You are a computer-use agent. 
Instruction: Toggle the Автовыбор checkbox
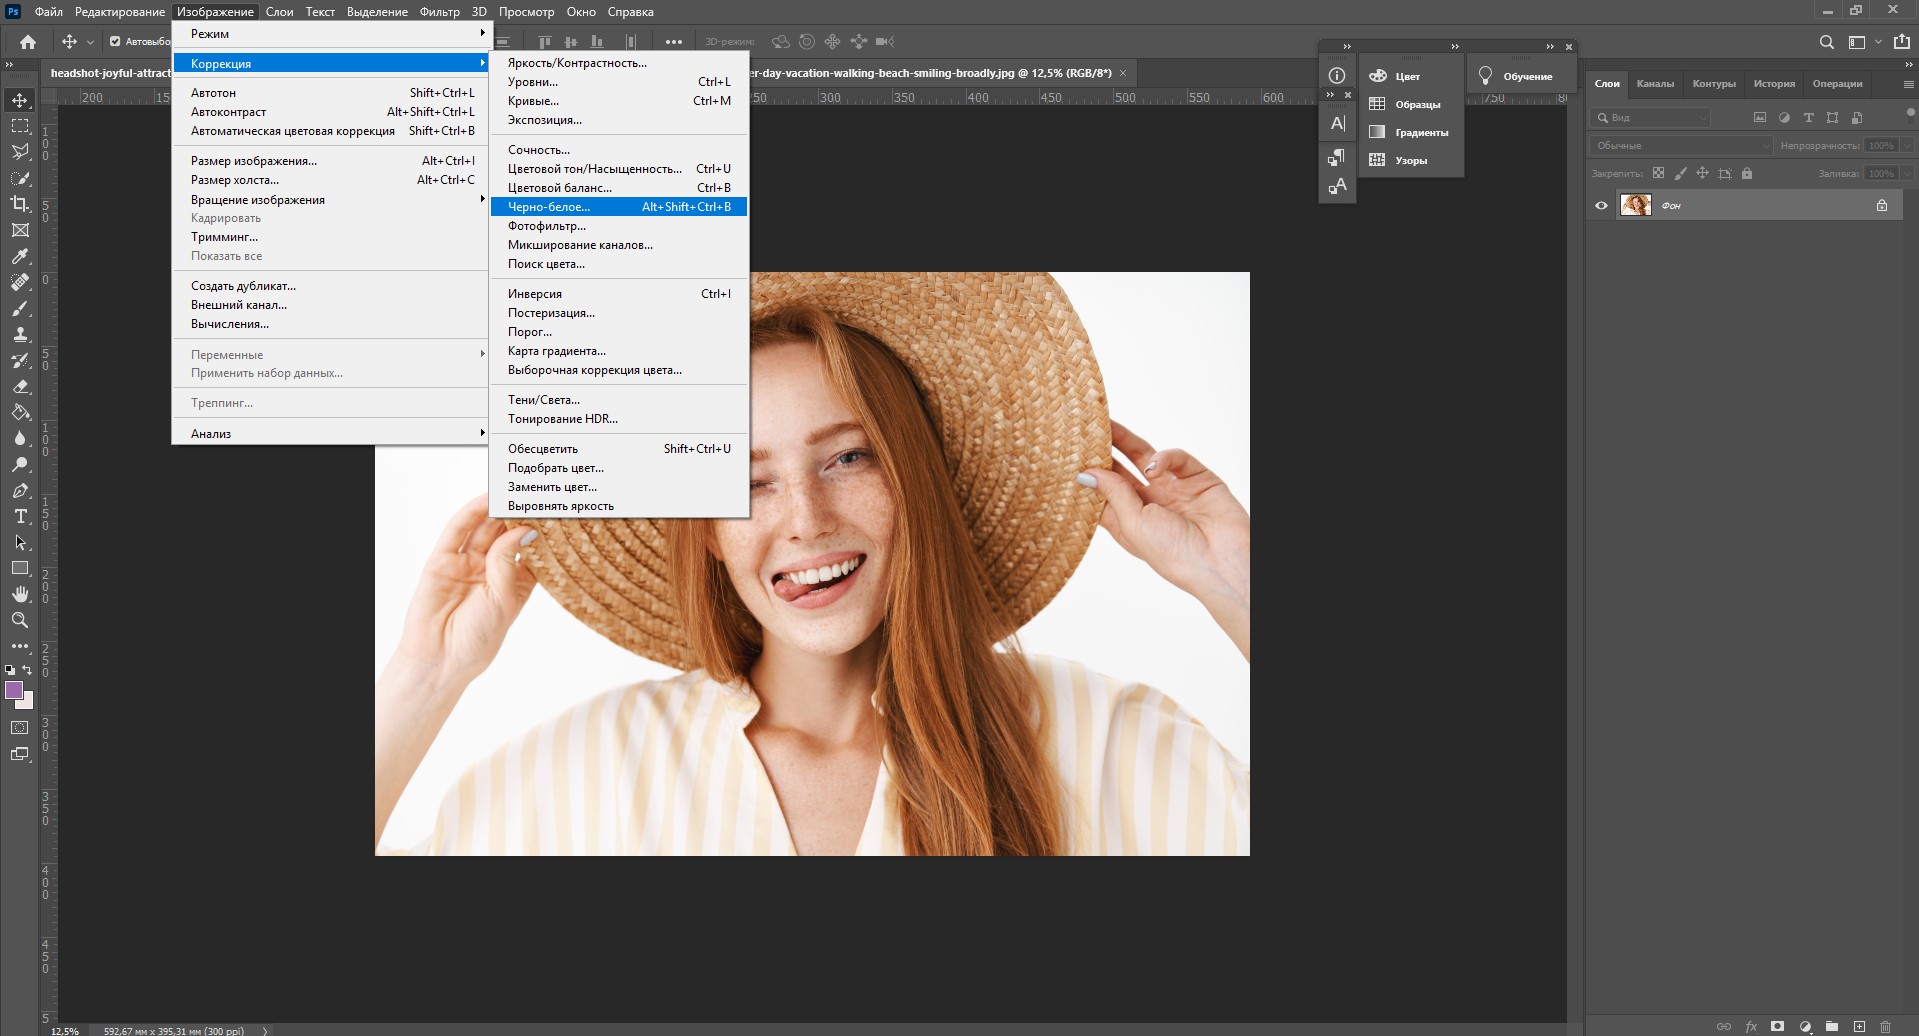pos(115,42)
